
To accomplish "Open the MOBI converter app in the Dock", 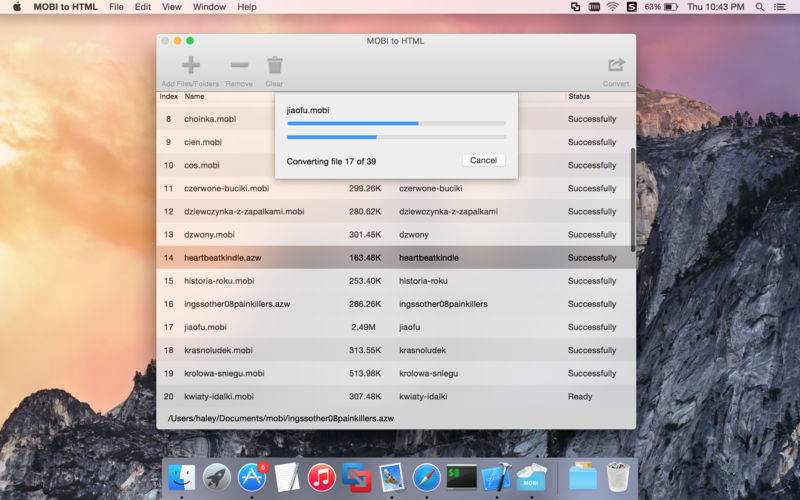I will coord(531,478).
